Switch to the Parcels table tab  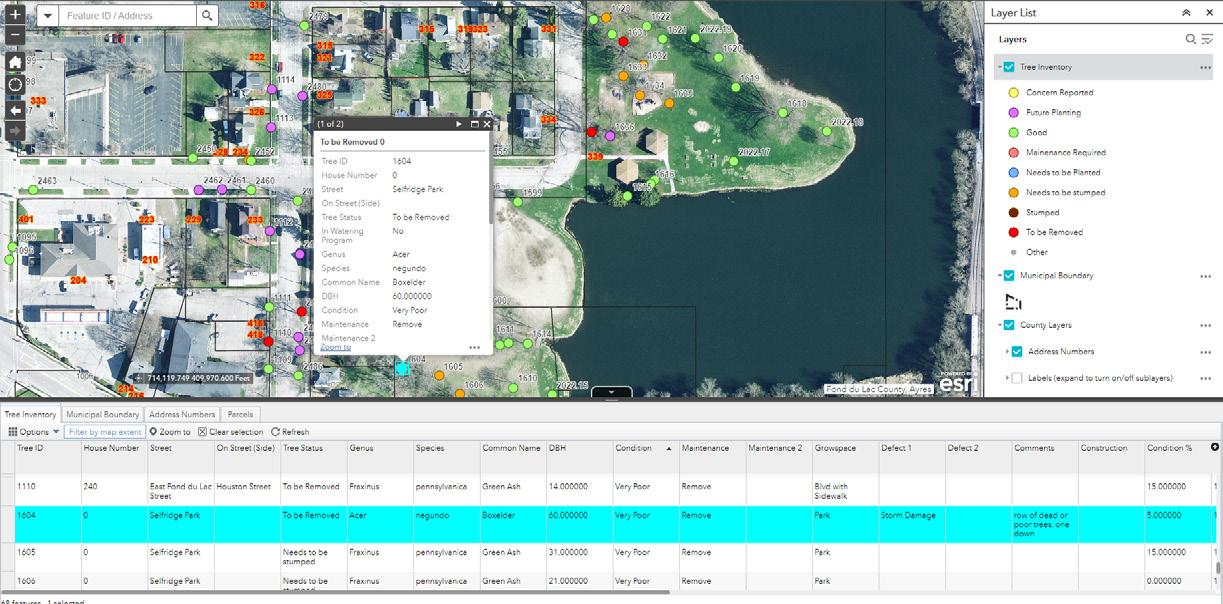pos(241,414)
